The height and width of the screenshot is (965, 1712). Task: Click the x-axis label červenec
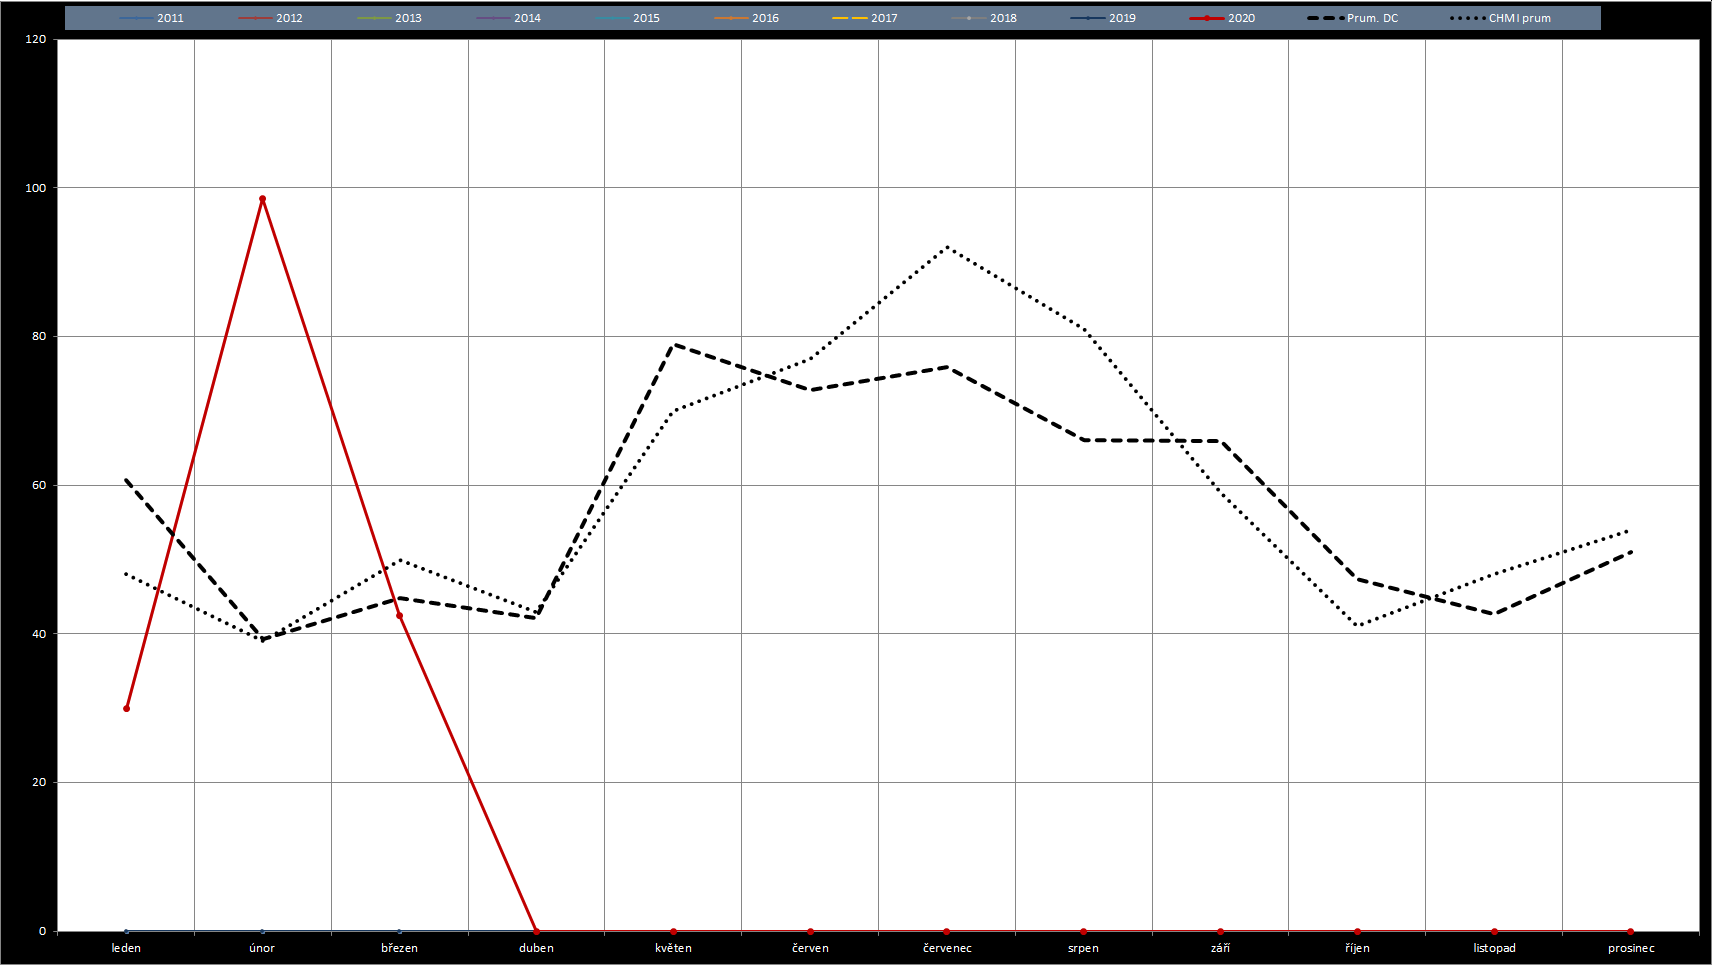coord(947,948)
